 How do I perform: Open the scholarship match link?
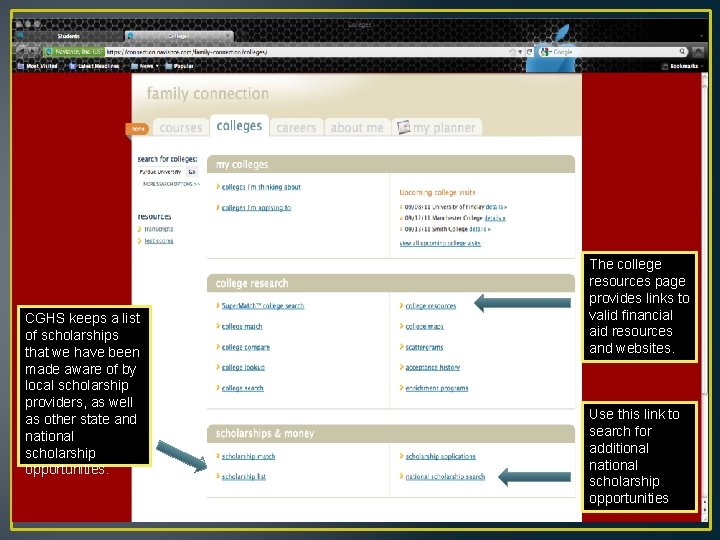248,456
